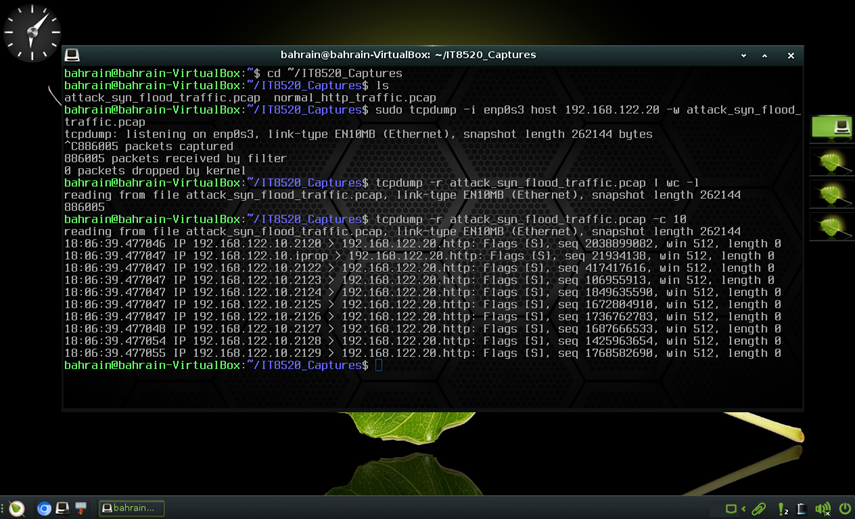
Task: Launch the Chromium browser from the shelf
Action: pos(44,509)
